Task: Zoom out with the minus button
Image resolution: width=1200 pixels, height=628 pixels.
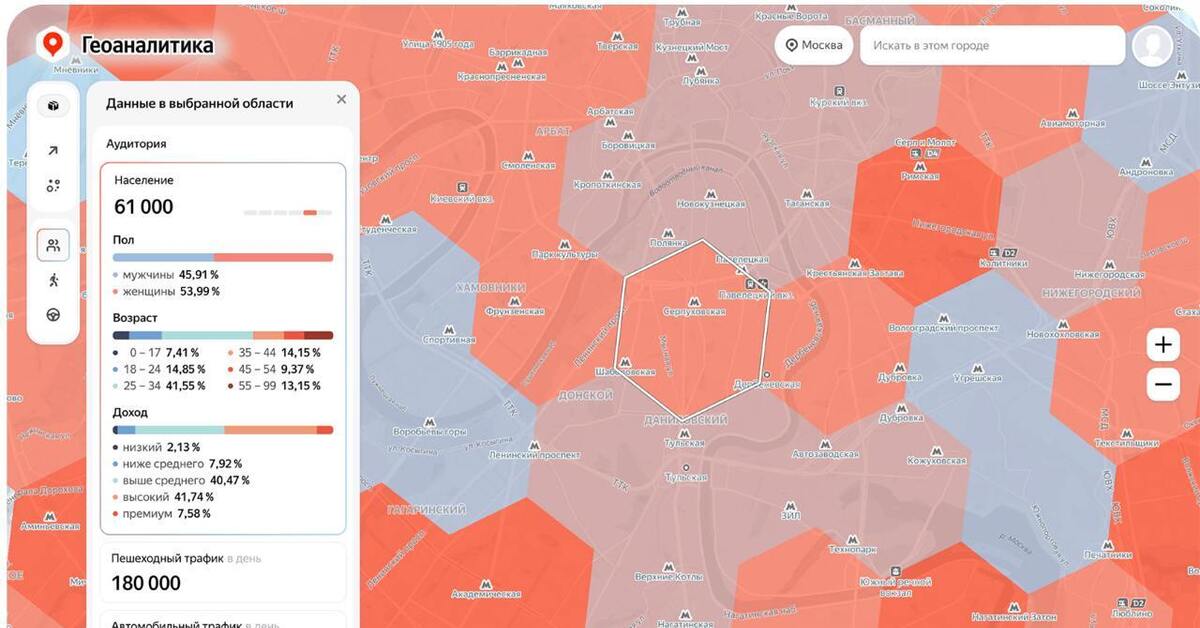Action: [1162, 384]
